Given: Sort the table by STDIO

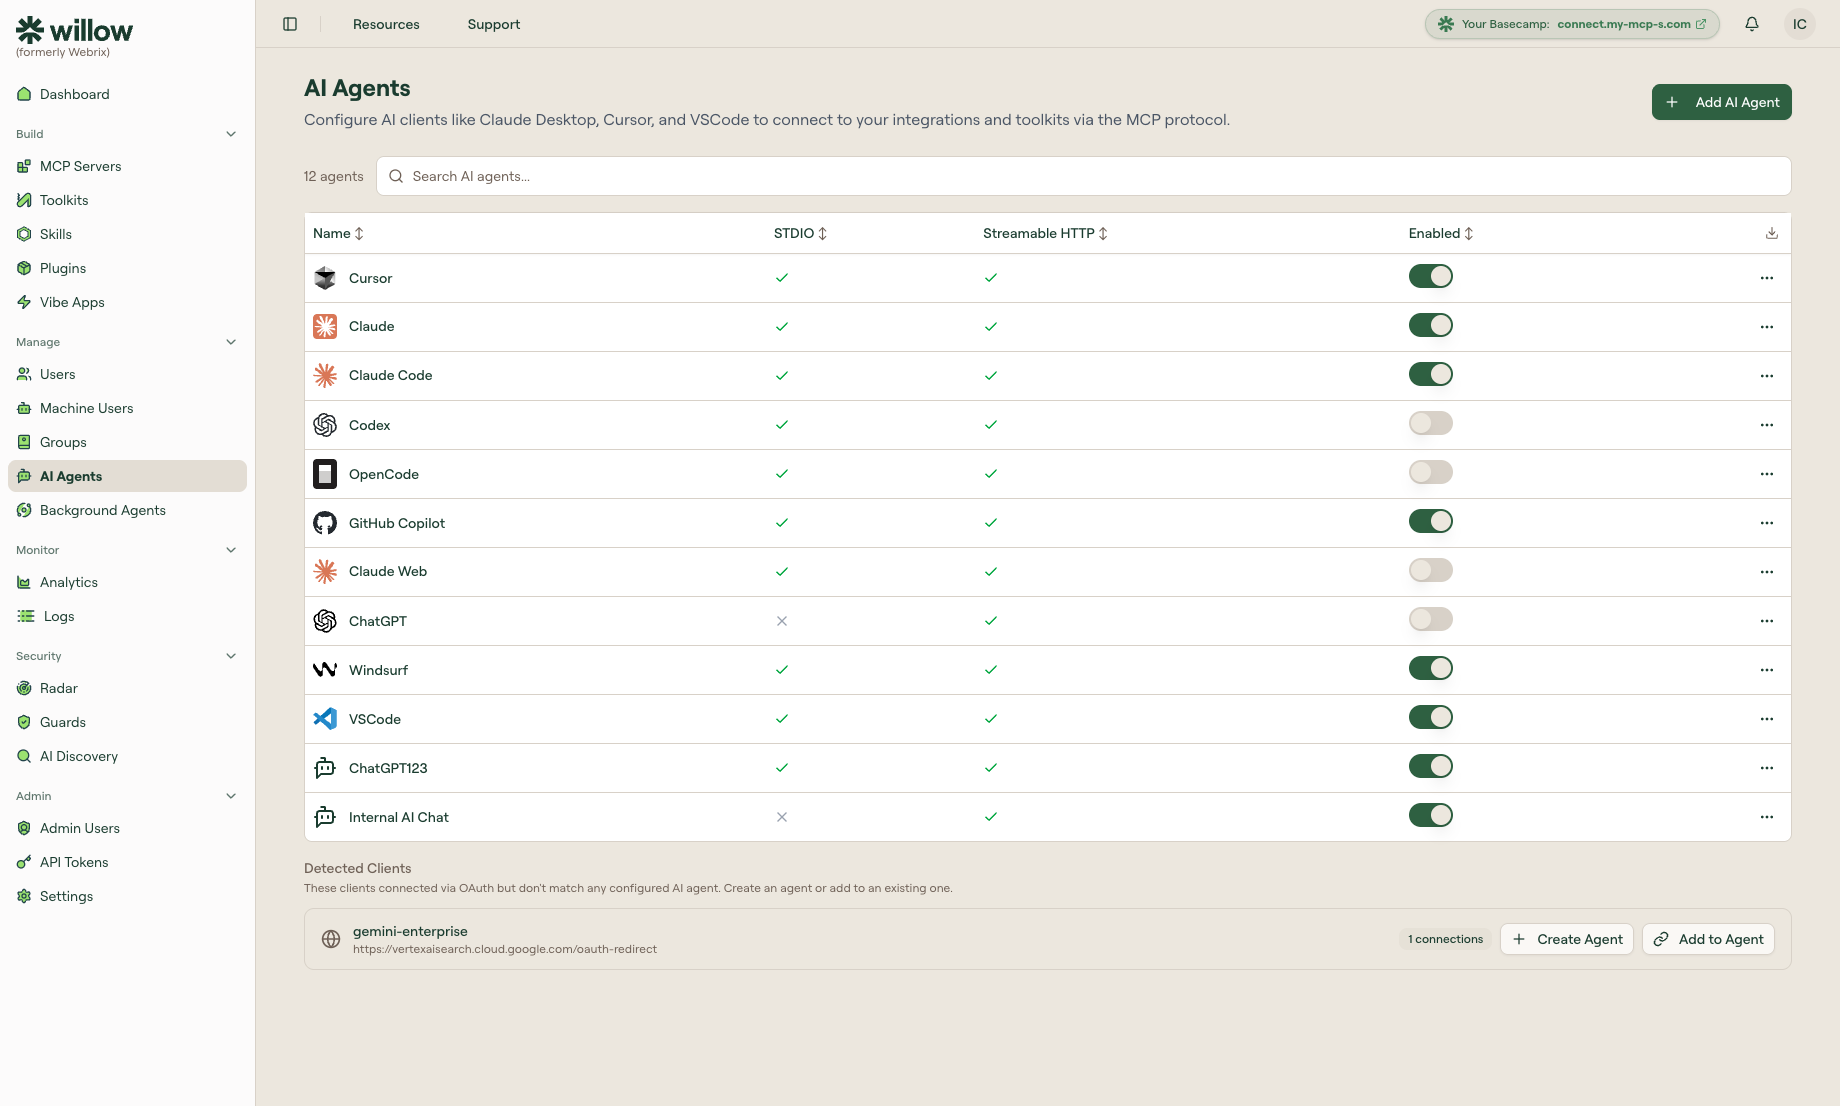Looking at the screenshot, I should pyautogui.click(x=800, y=233).
